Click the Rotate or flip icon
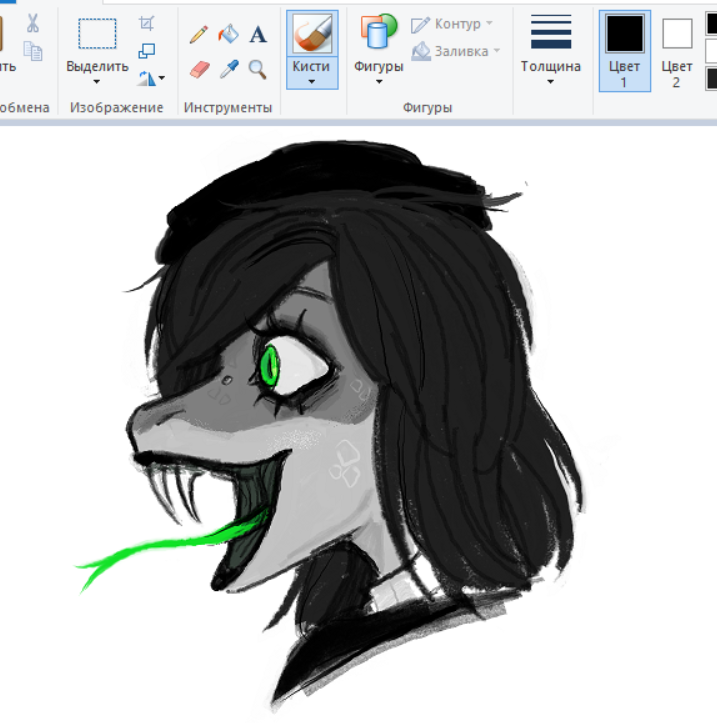The image size is (717, 723). pos(147,78)
